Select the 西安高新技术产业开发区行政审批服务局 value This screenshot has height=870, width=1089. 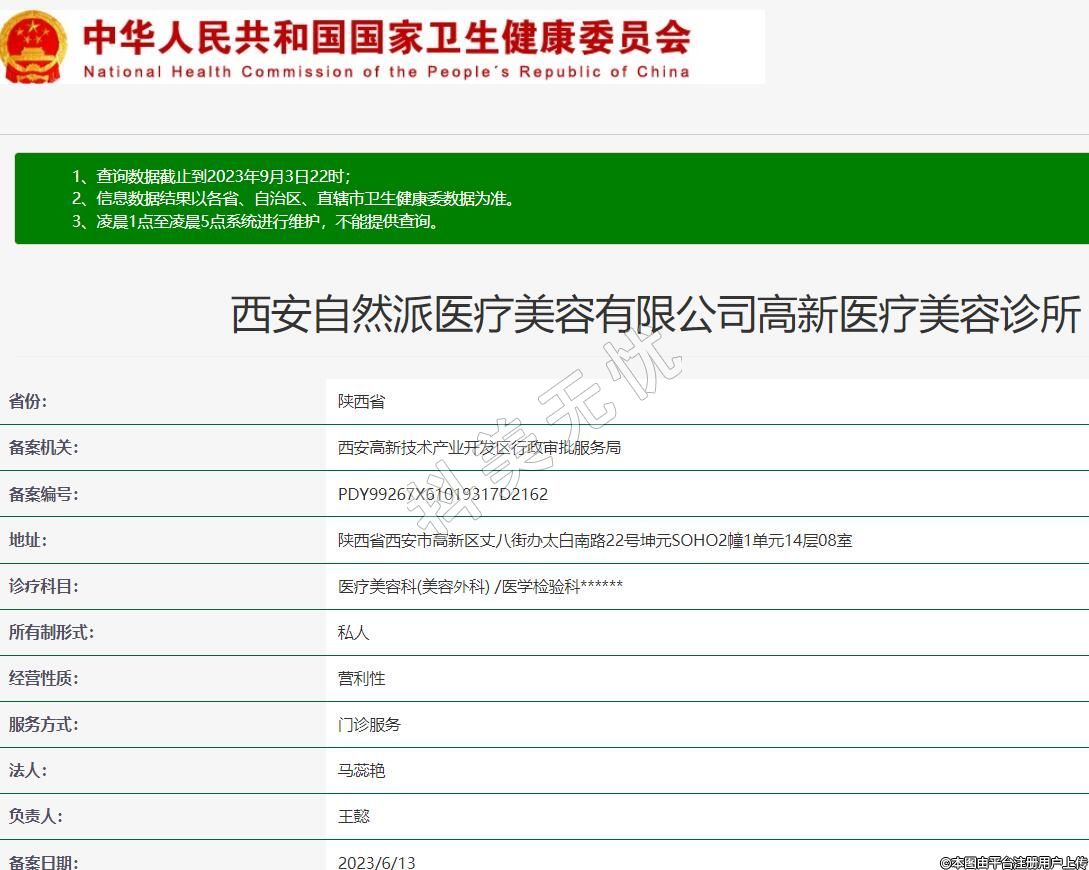tap(479, 448)
